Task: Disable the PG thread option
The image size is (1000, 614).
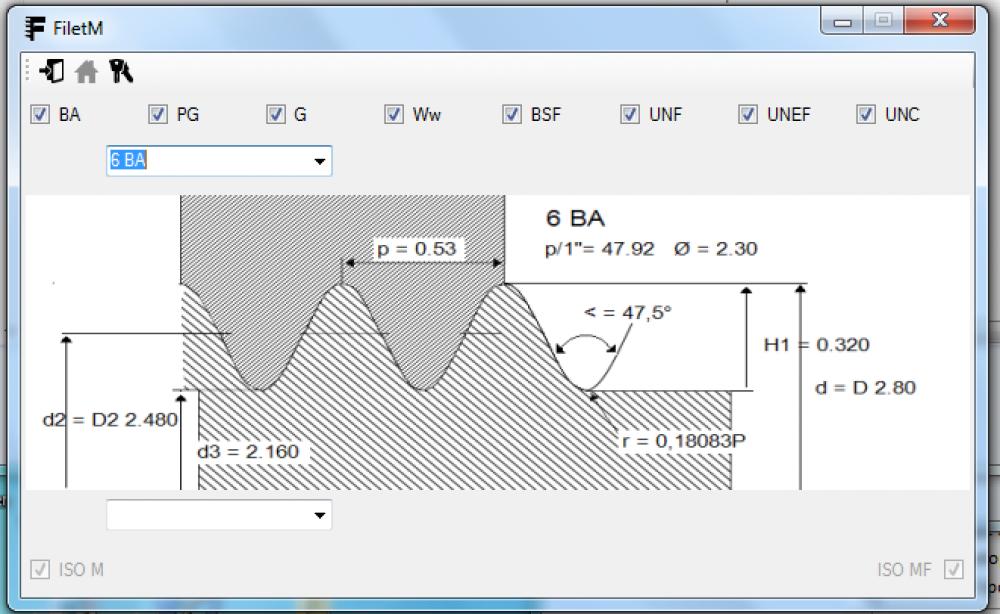Action: 158,114
